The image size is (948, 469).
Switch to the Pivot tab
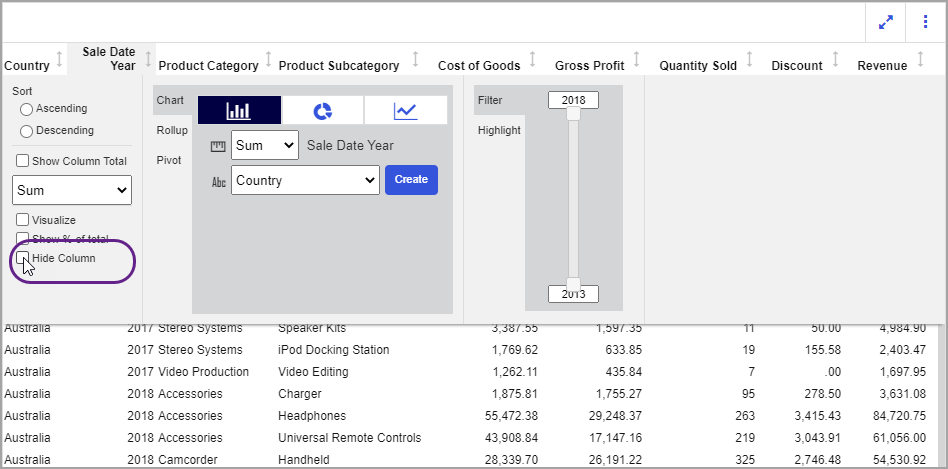(169, 161)
